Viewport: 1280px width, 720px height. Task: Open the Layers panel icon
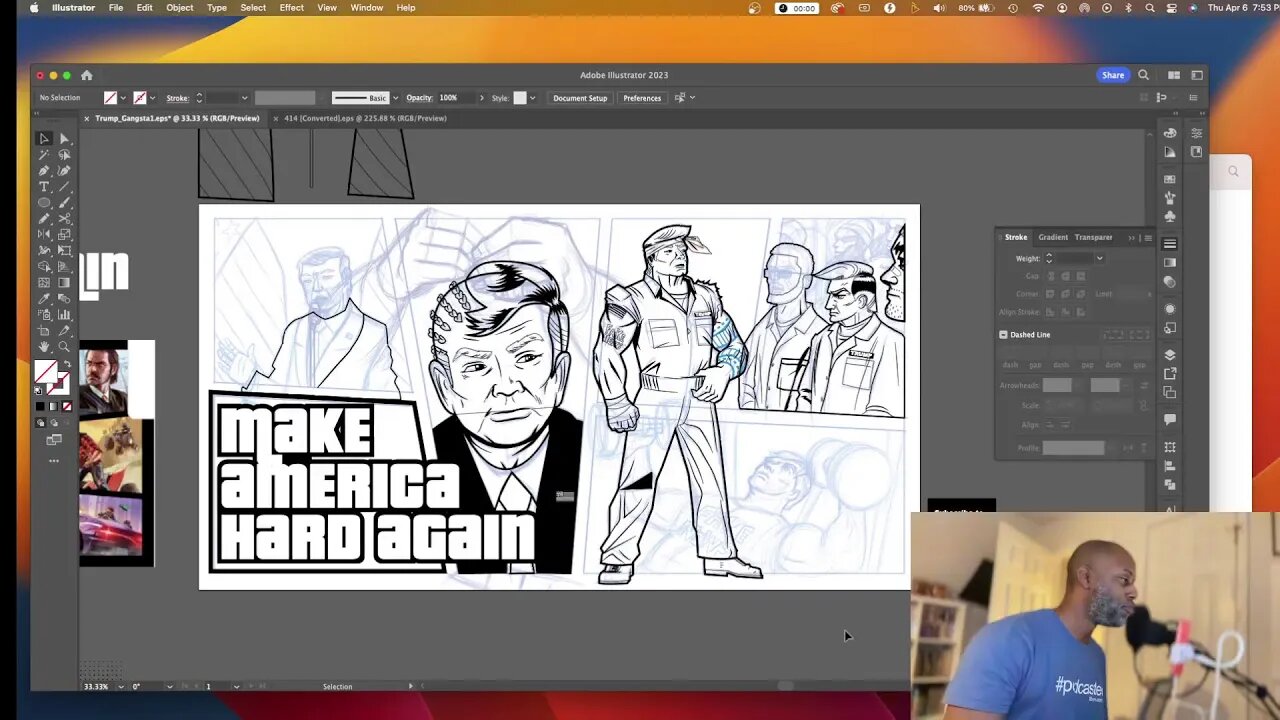pos(1170,355)
